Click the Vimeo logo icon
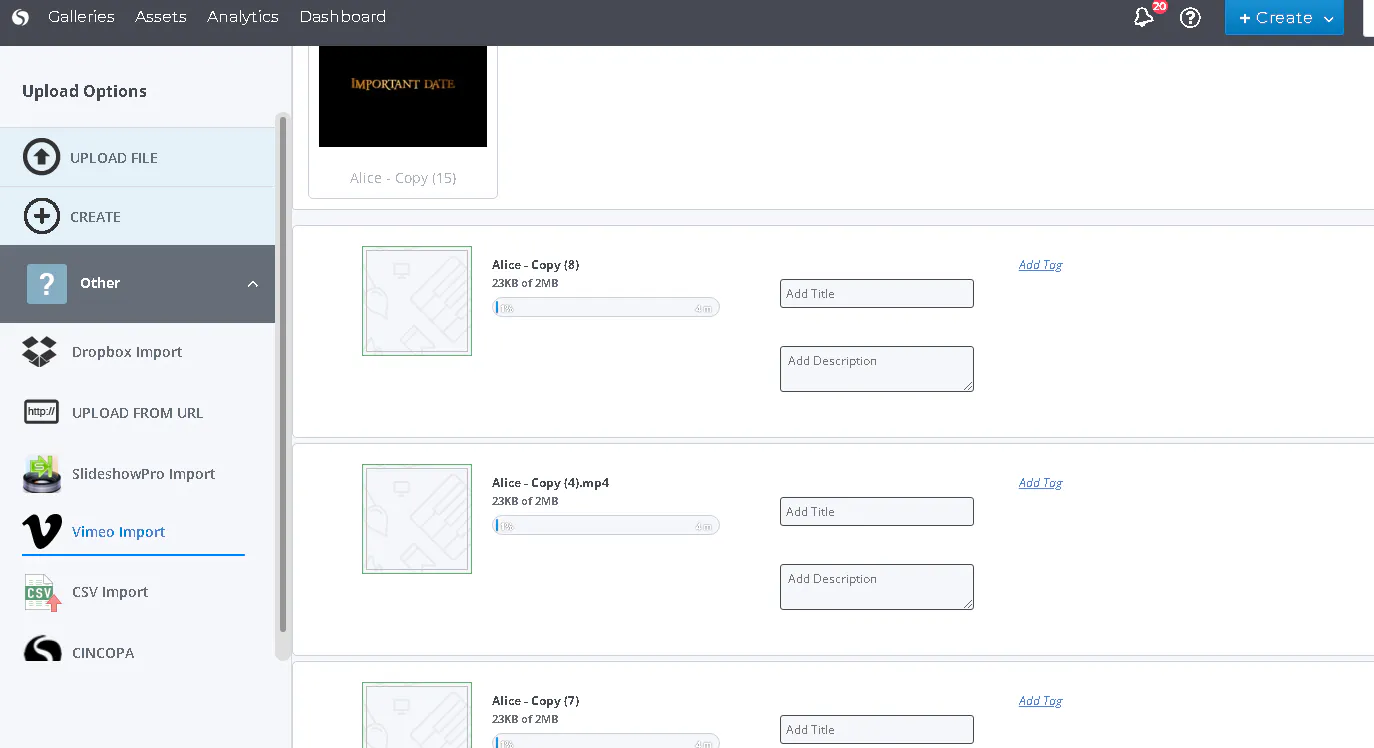Screen dimensions: 1374x748 [x=41, y=532]
